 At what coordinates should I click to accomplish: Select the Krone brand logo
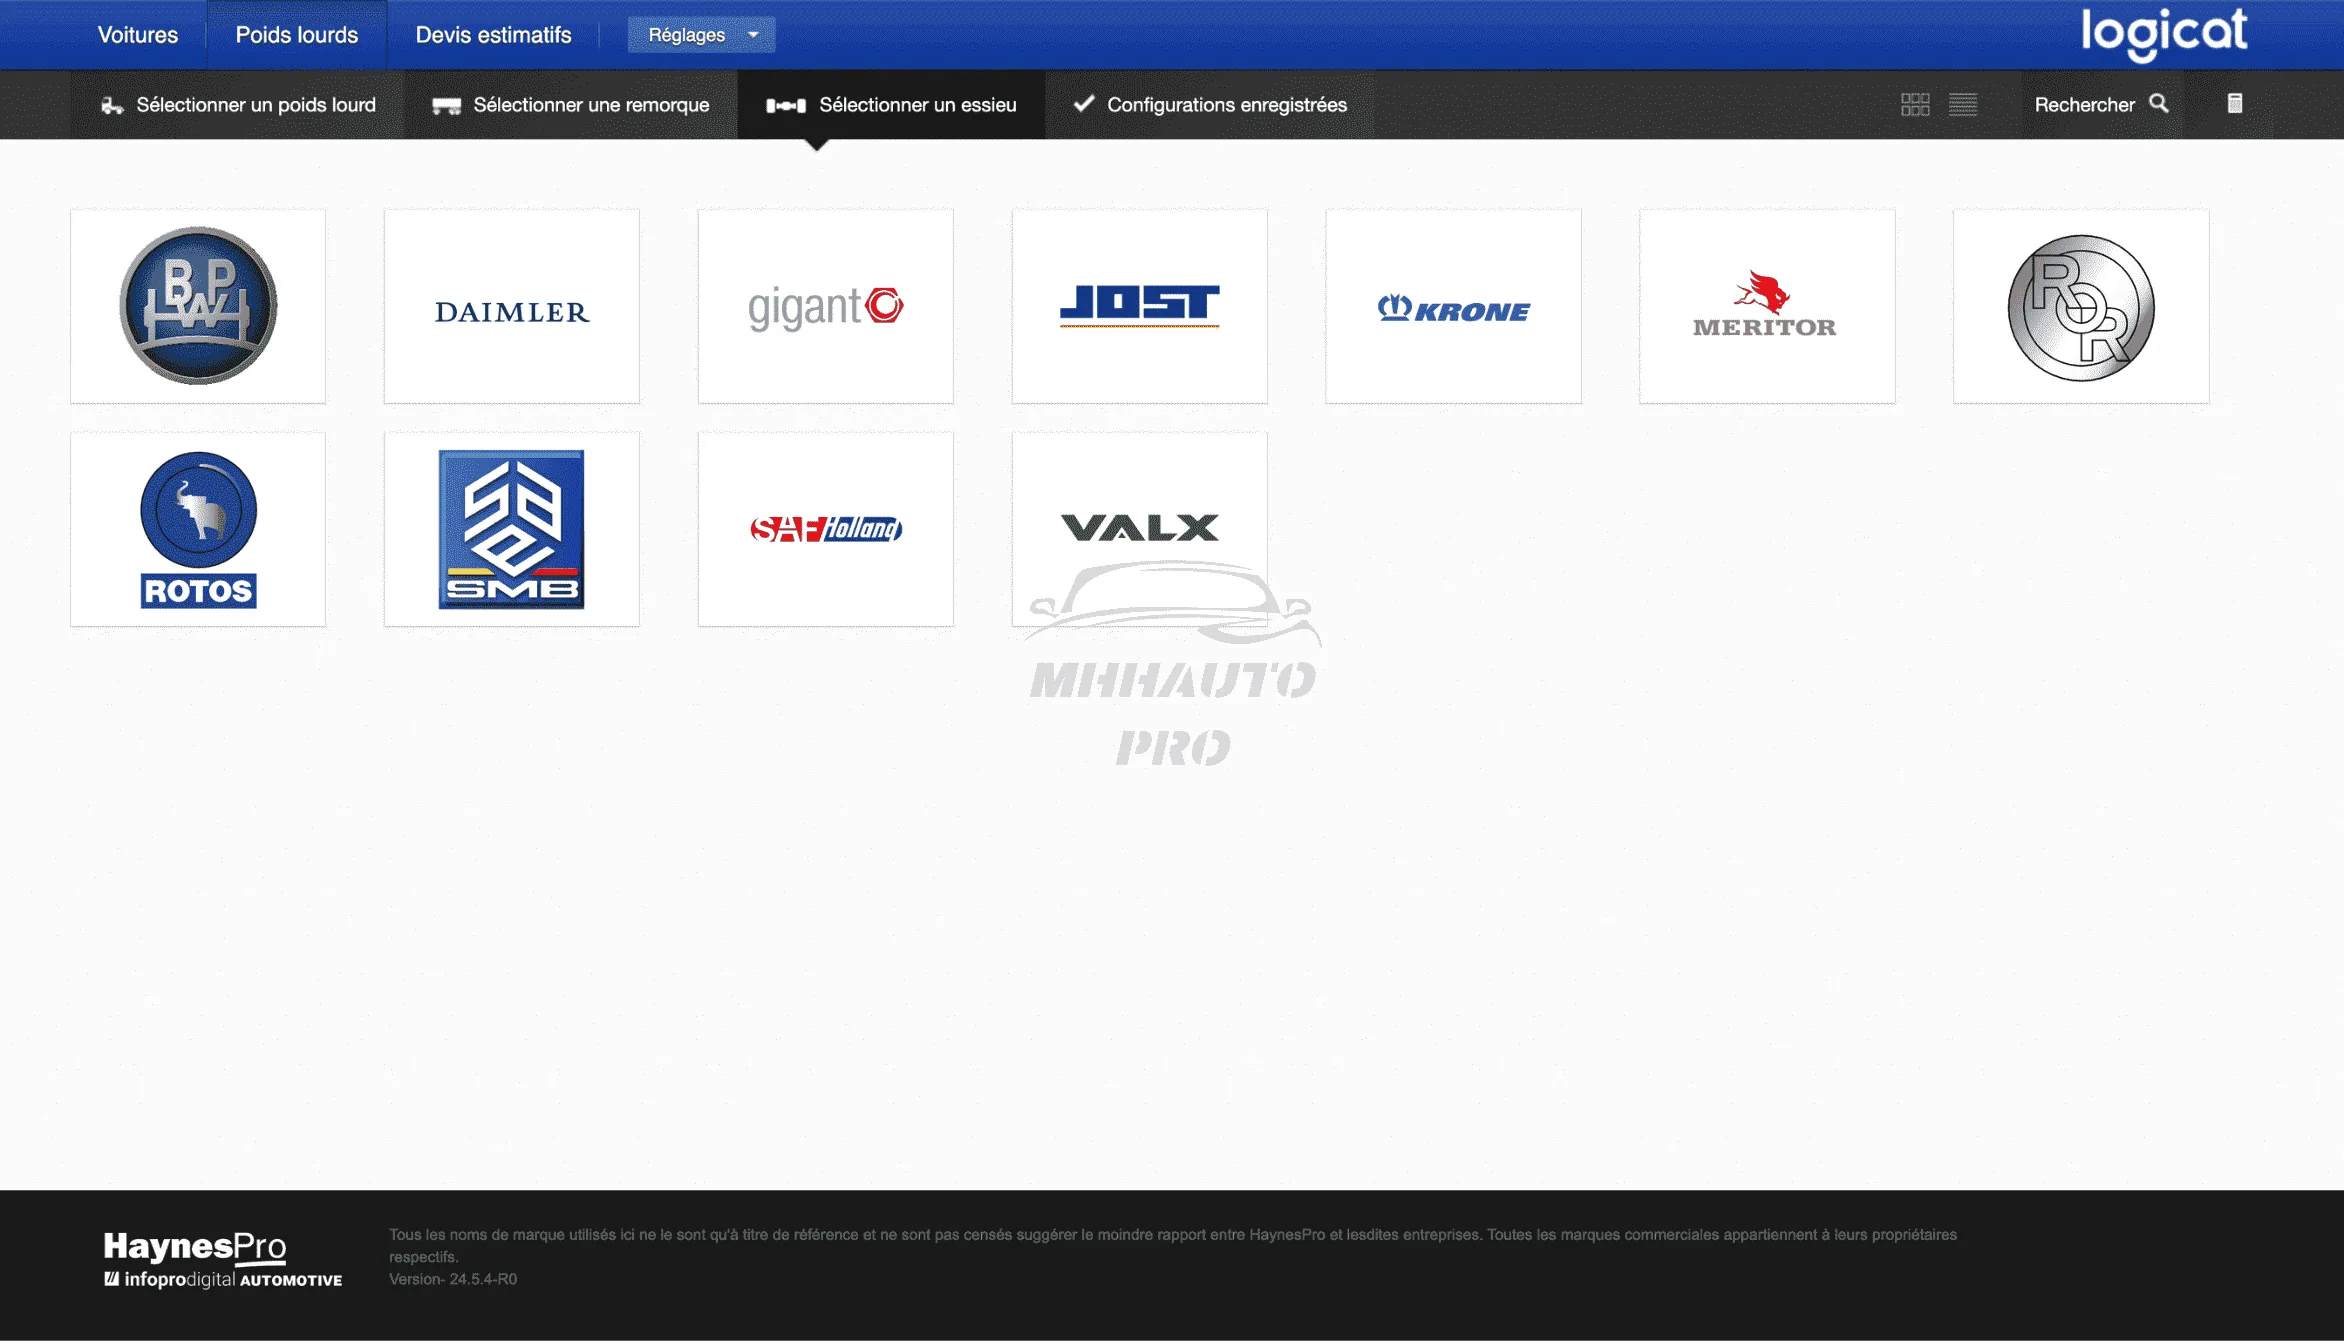point(1453,306)
